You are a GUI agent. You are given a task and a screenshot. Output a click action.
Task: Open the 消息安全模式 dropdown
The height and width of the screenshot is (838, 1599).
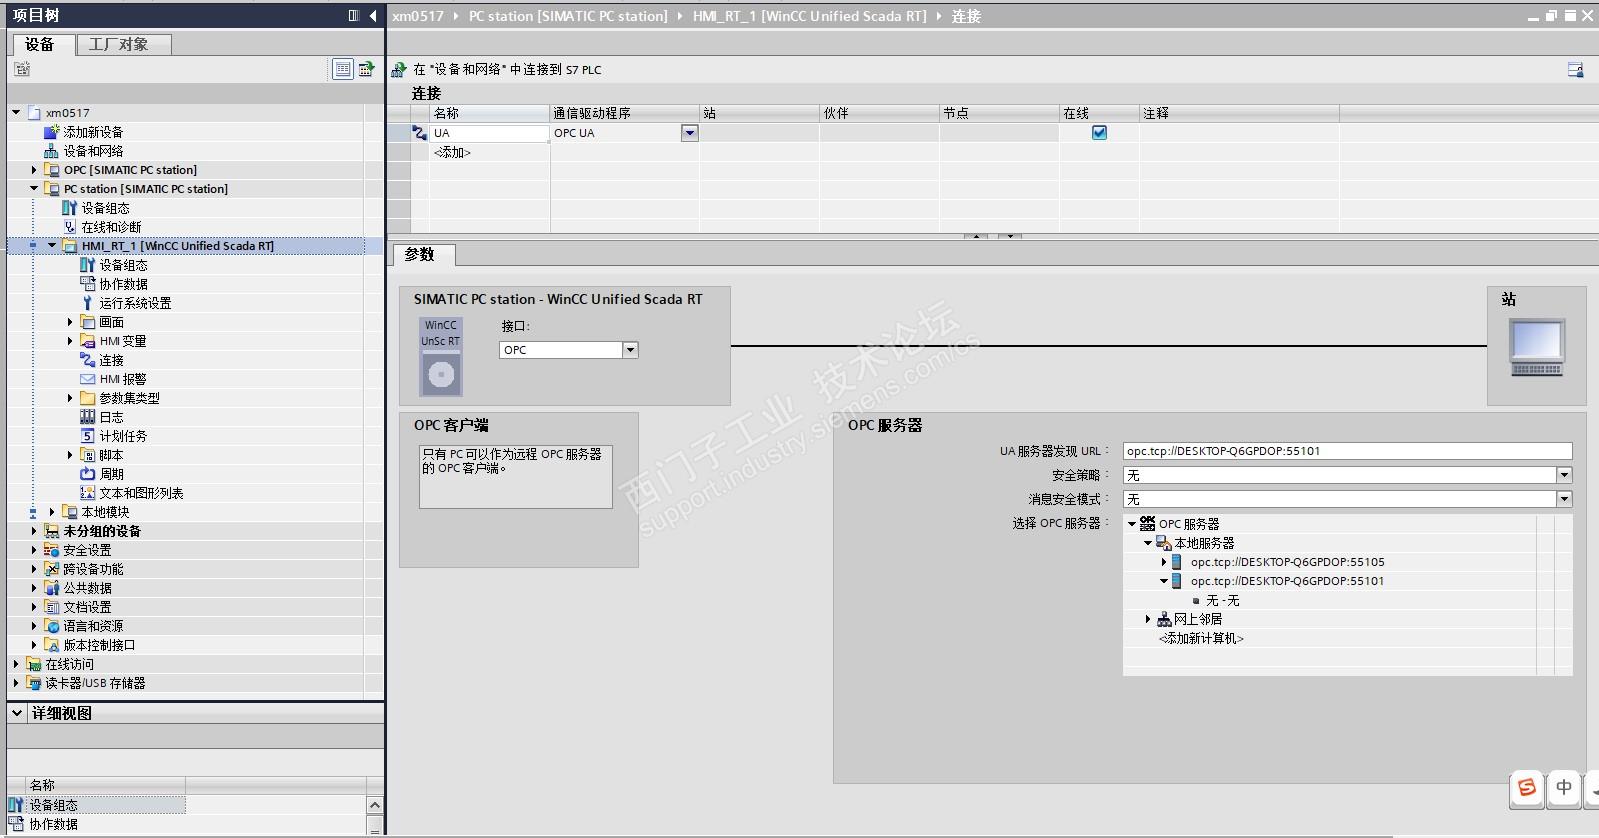tap(1564, 499)
